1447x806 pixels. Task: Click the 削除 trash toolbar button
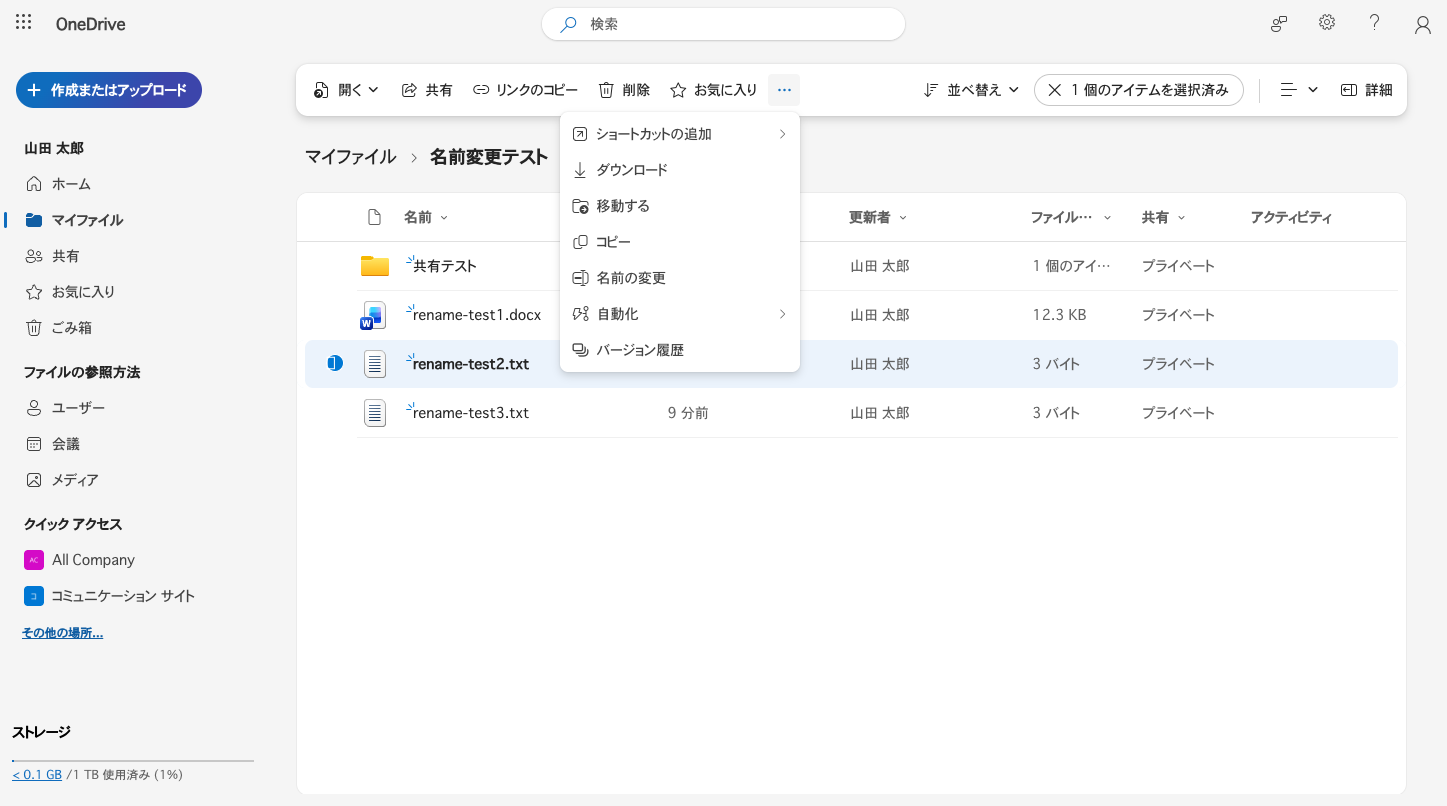pyautogui.click(x=624, y=90)
